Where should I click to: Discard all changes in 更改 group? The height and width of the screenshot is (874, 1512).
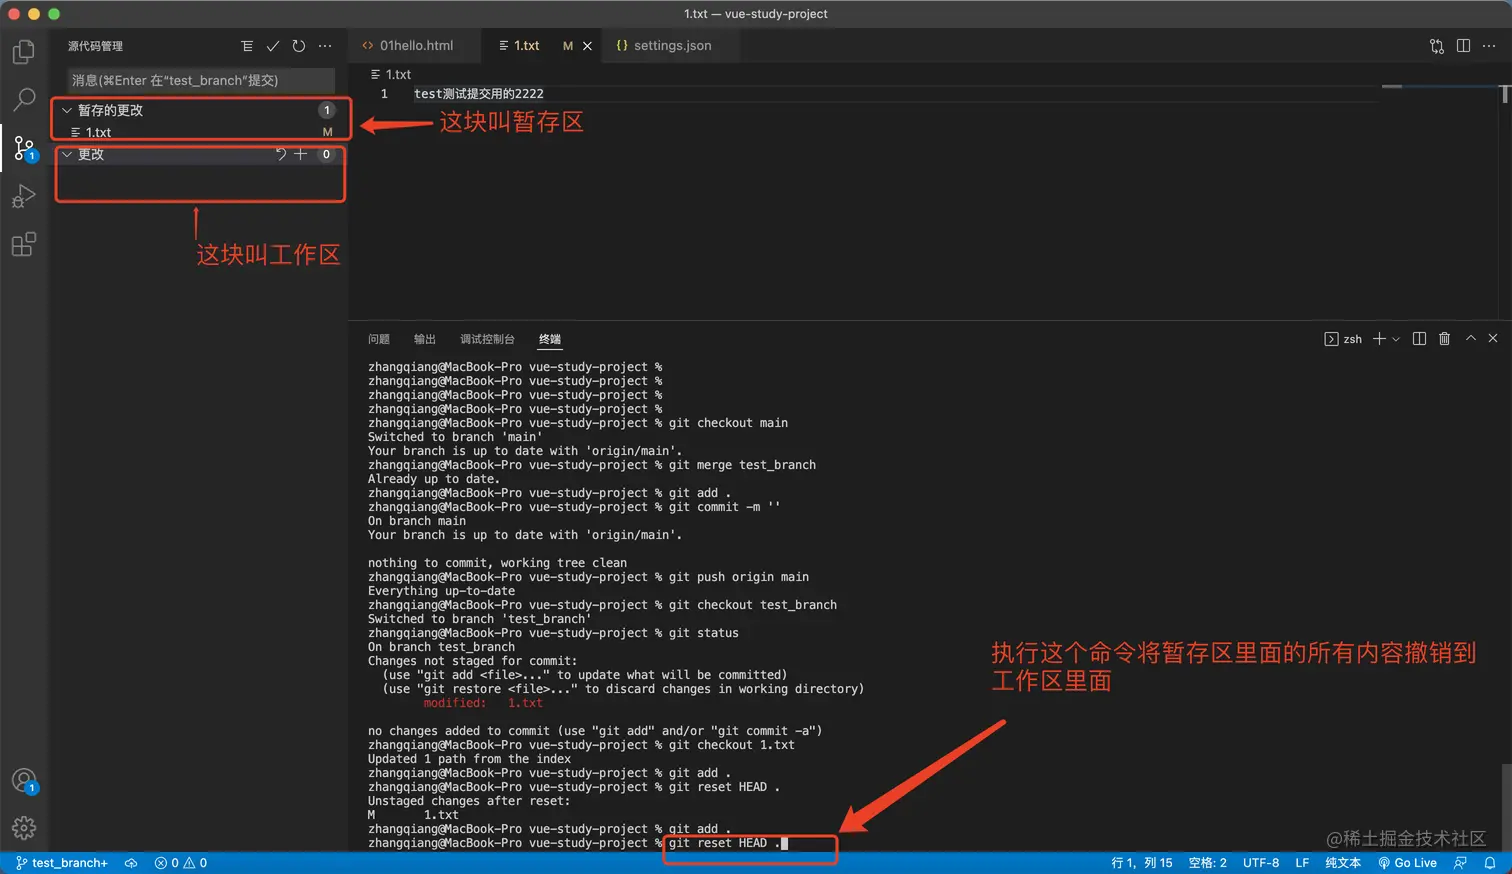coord(281,154)
